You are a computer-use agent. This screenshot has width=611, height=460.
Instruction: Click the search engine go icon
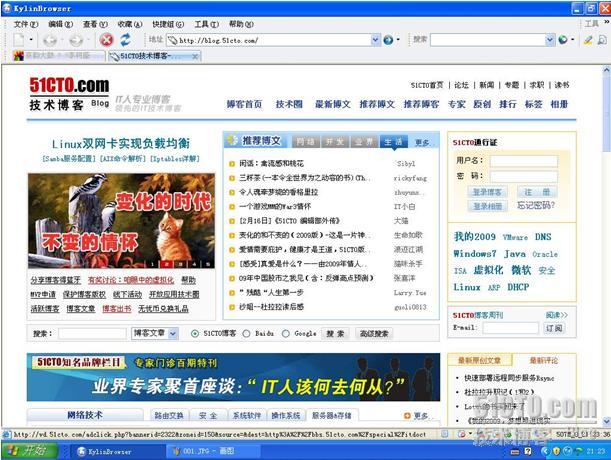tap(562, 40)
